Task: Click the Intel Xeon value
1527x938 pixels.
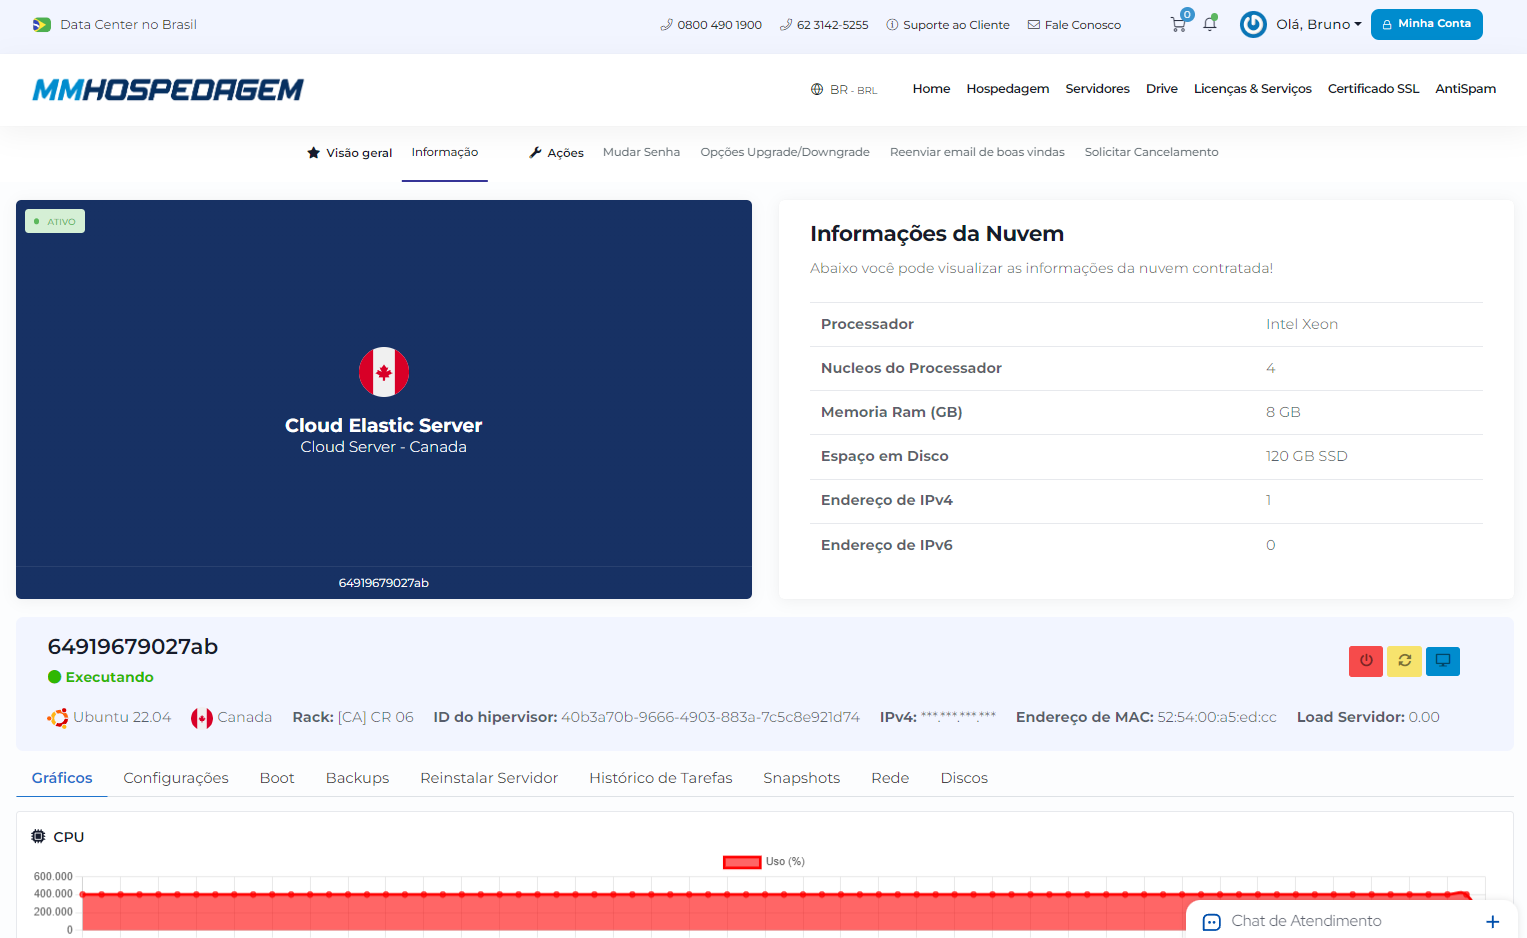Action: 1301,324
